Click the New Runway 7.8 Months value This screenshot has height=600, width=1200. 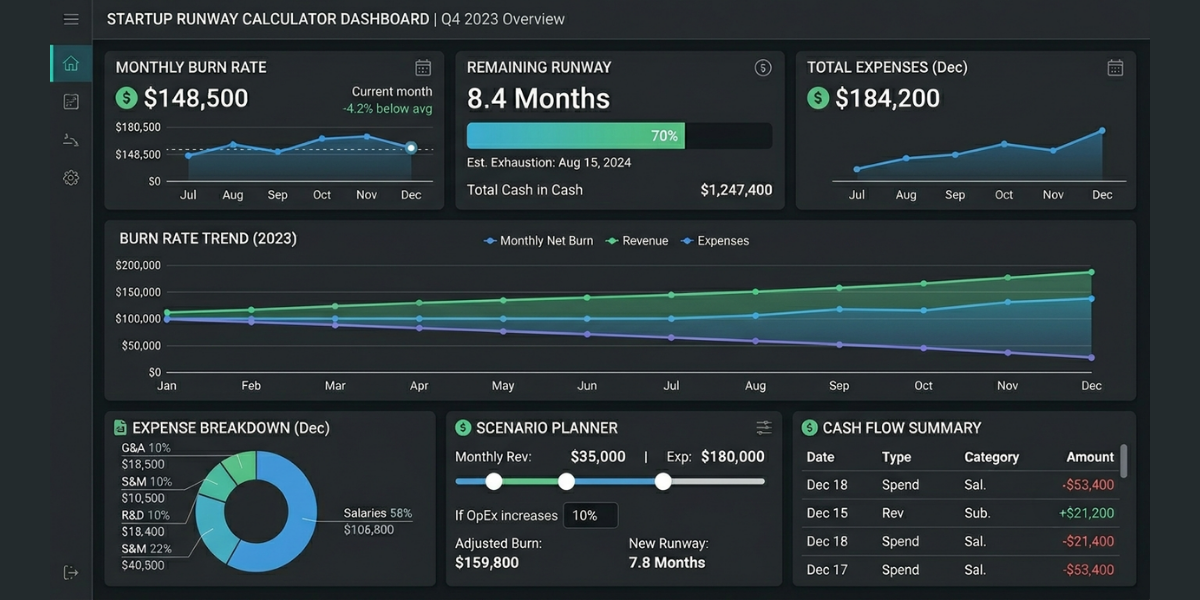point(667,563)
